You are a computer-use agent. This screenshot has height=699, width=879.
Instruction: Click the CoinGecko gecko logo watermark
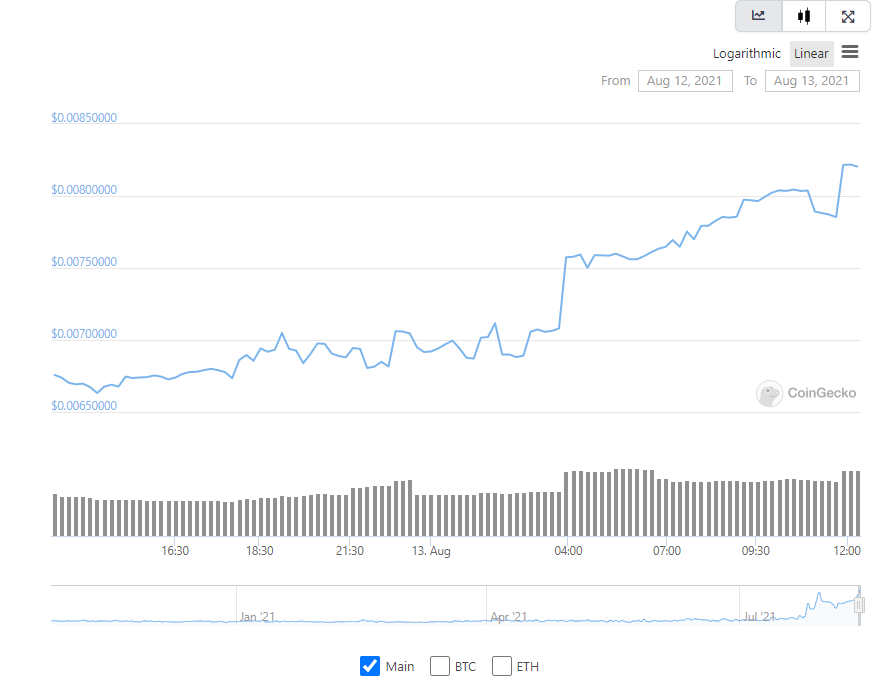pos(769,393)
